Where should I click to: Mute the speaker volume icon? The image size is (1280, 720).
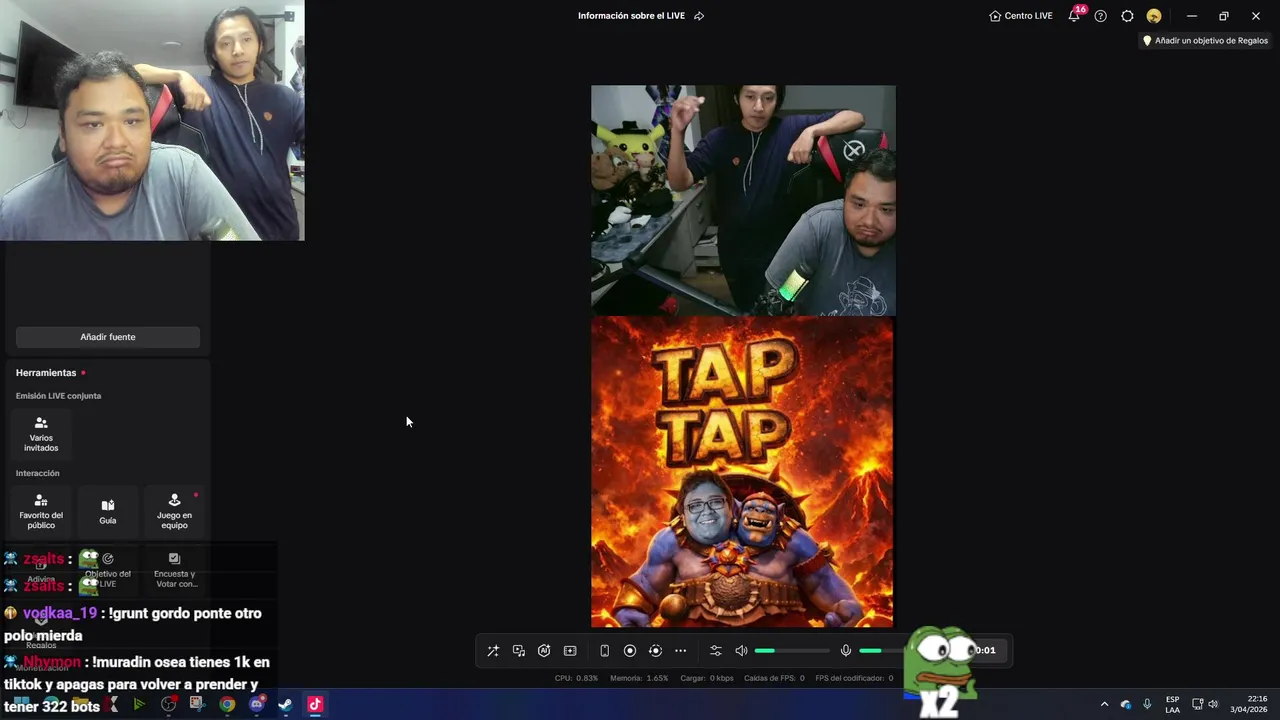(x=741, y=651)
